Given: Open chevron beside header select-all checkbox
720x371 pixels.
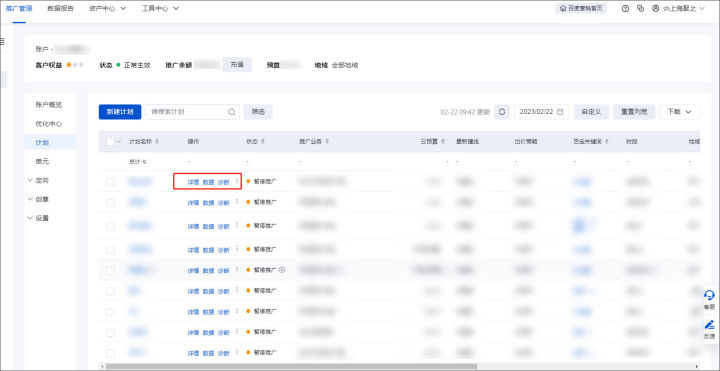Looking at the screenshot, I should [x=120, y=142].
